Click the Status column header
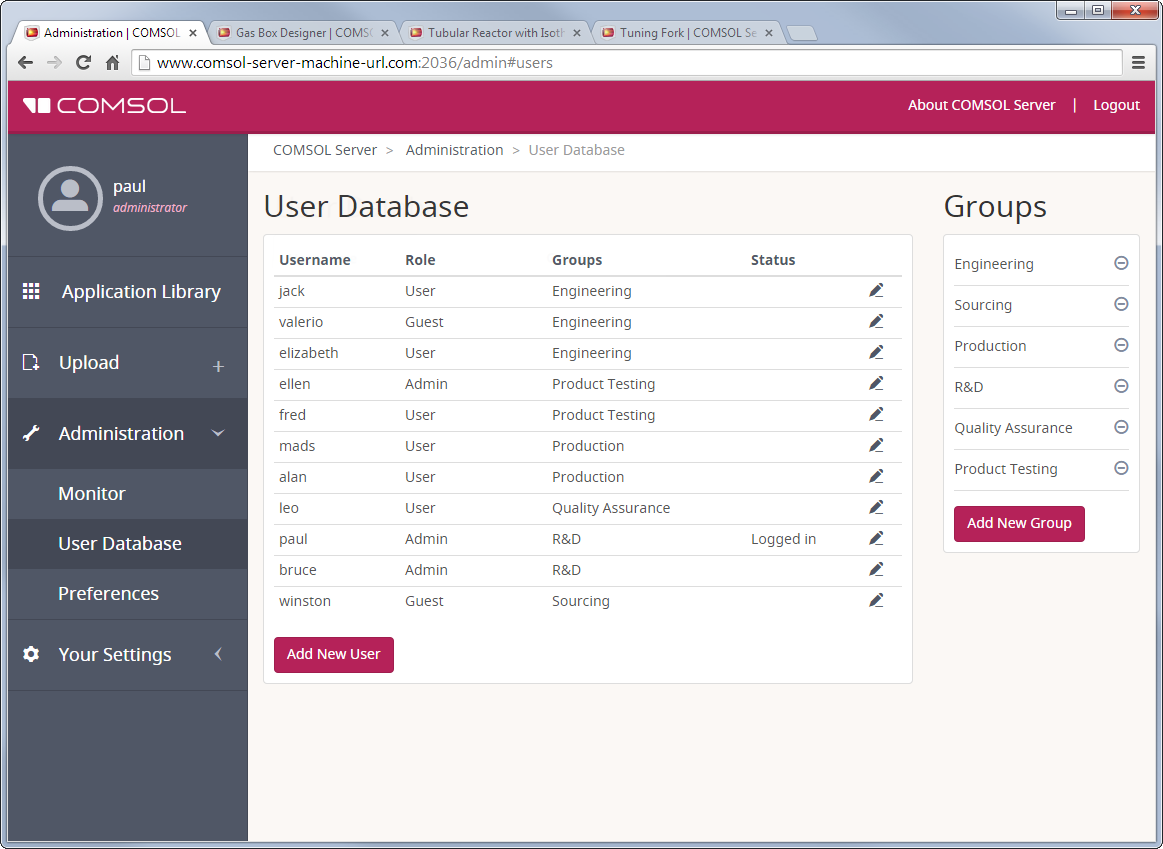This screenshot has height=849, width=1163. point(773,260)
